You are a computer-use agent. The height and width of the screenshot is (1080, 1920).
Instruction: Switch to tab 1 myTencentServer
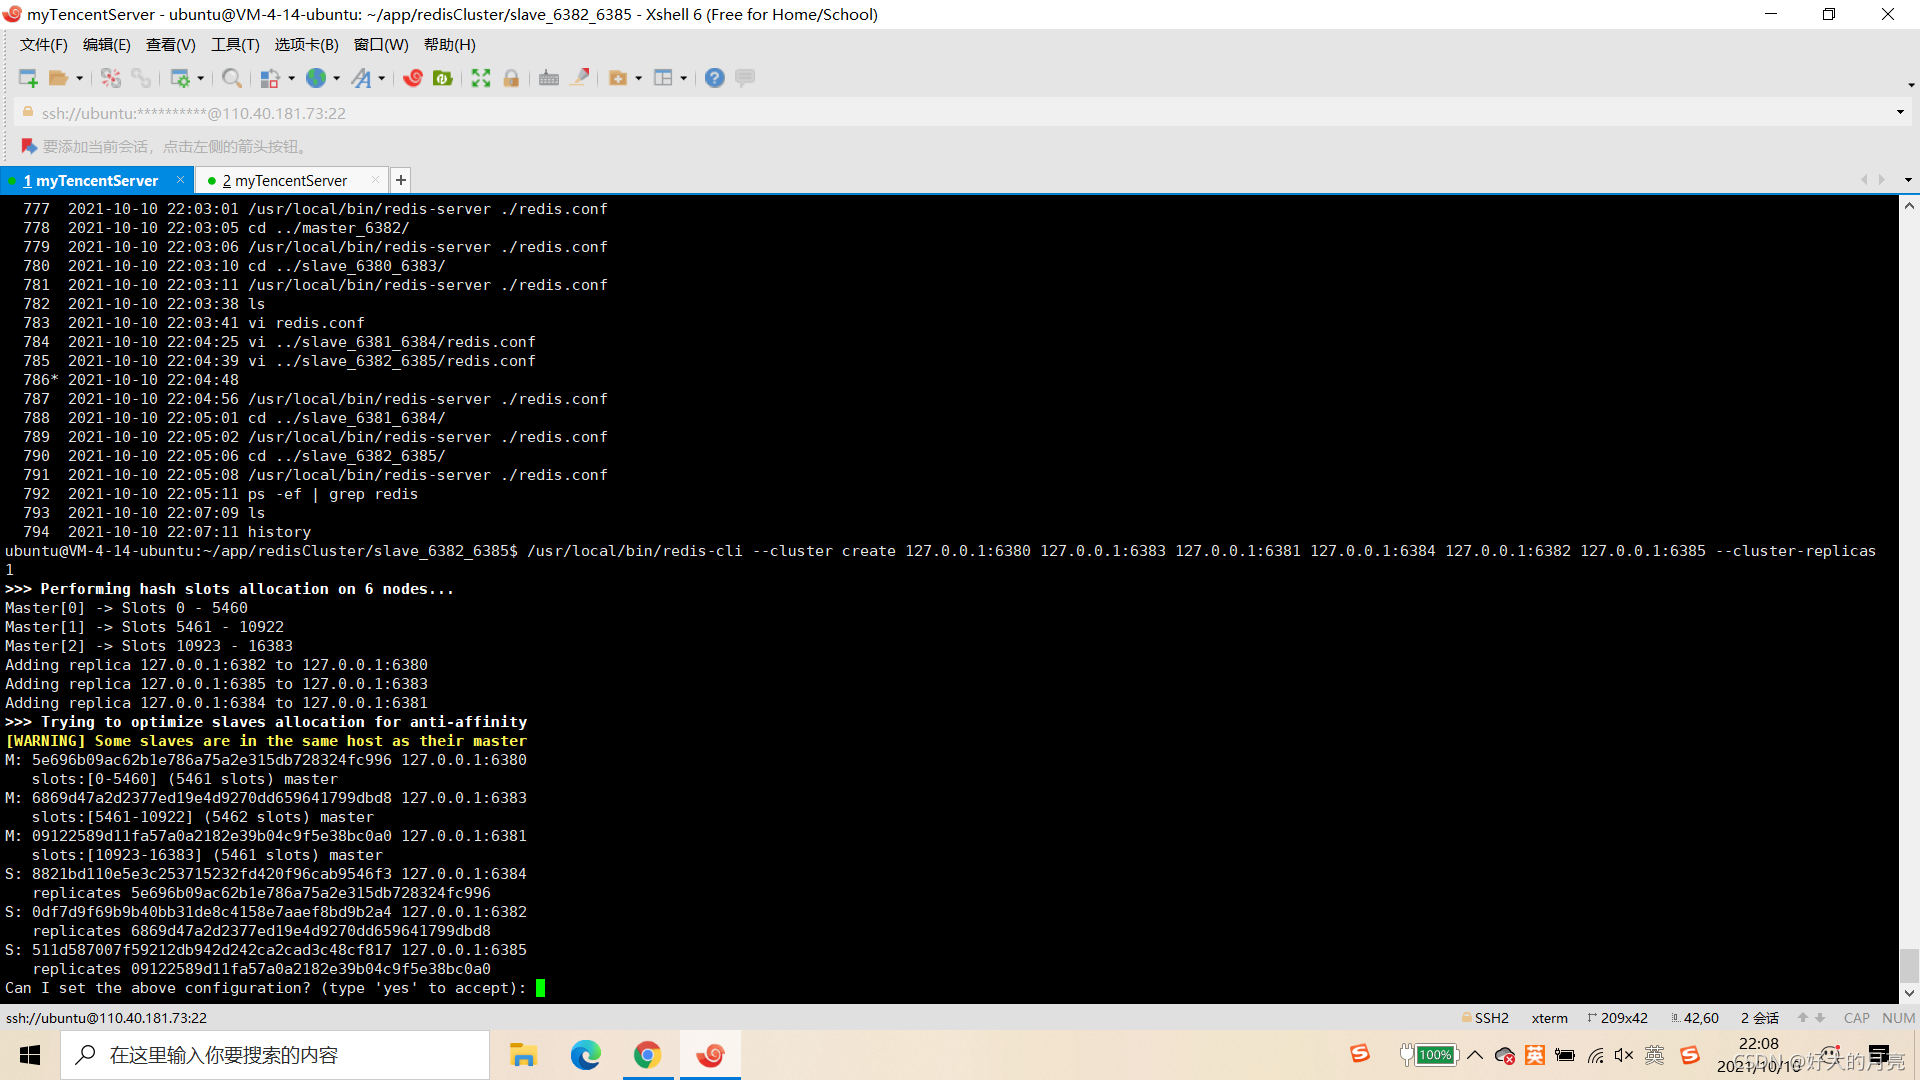tap(91, 181)
